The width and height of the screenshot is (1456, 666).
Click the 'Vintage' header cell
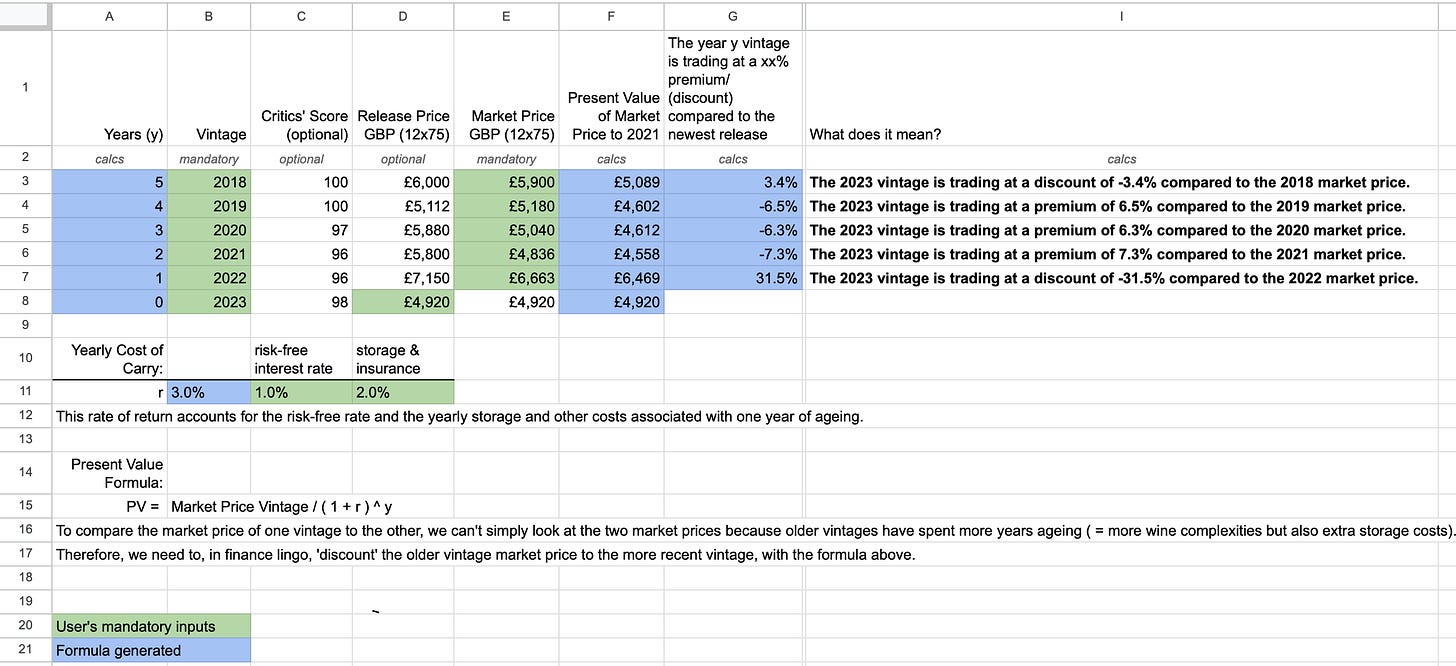point(209,88)
